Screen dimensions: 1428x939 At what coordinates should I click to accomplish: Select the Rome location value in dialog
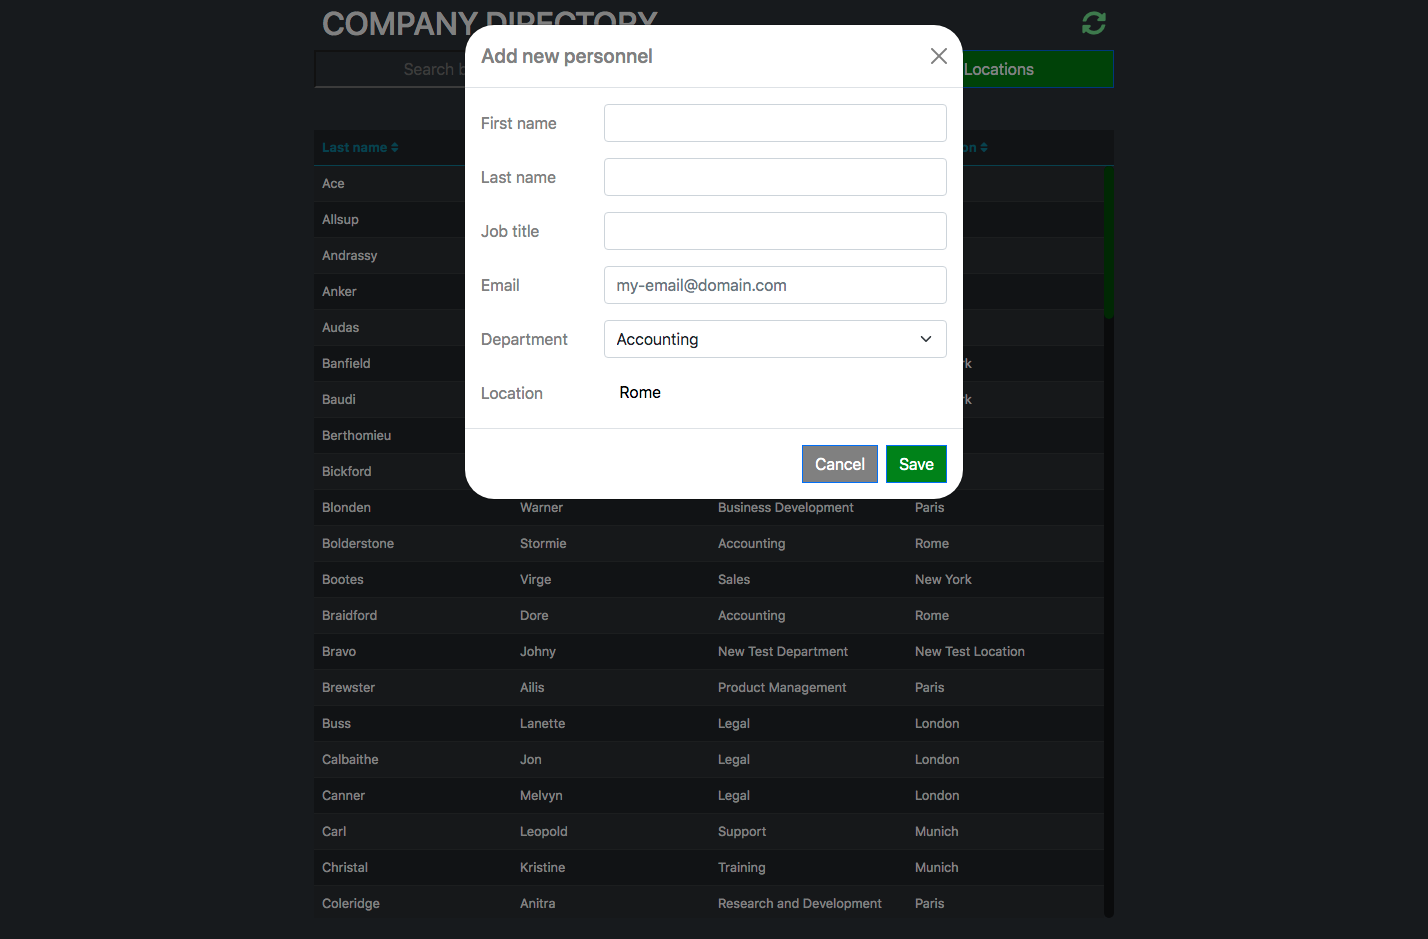pyautogui.click(x=640, y=393)
